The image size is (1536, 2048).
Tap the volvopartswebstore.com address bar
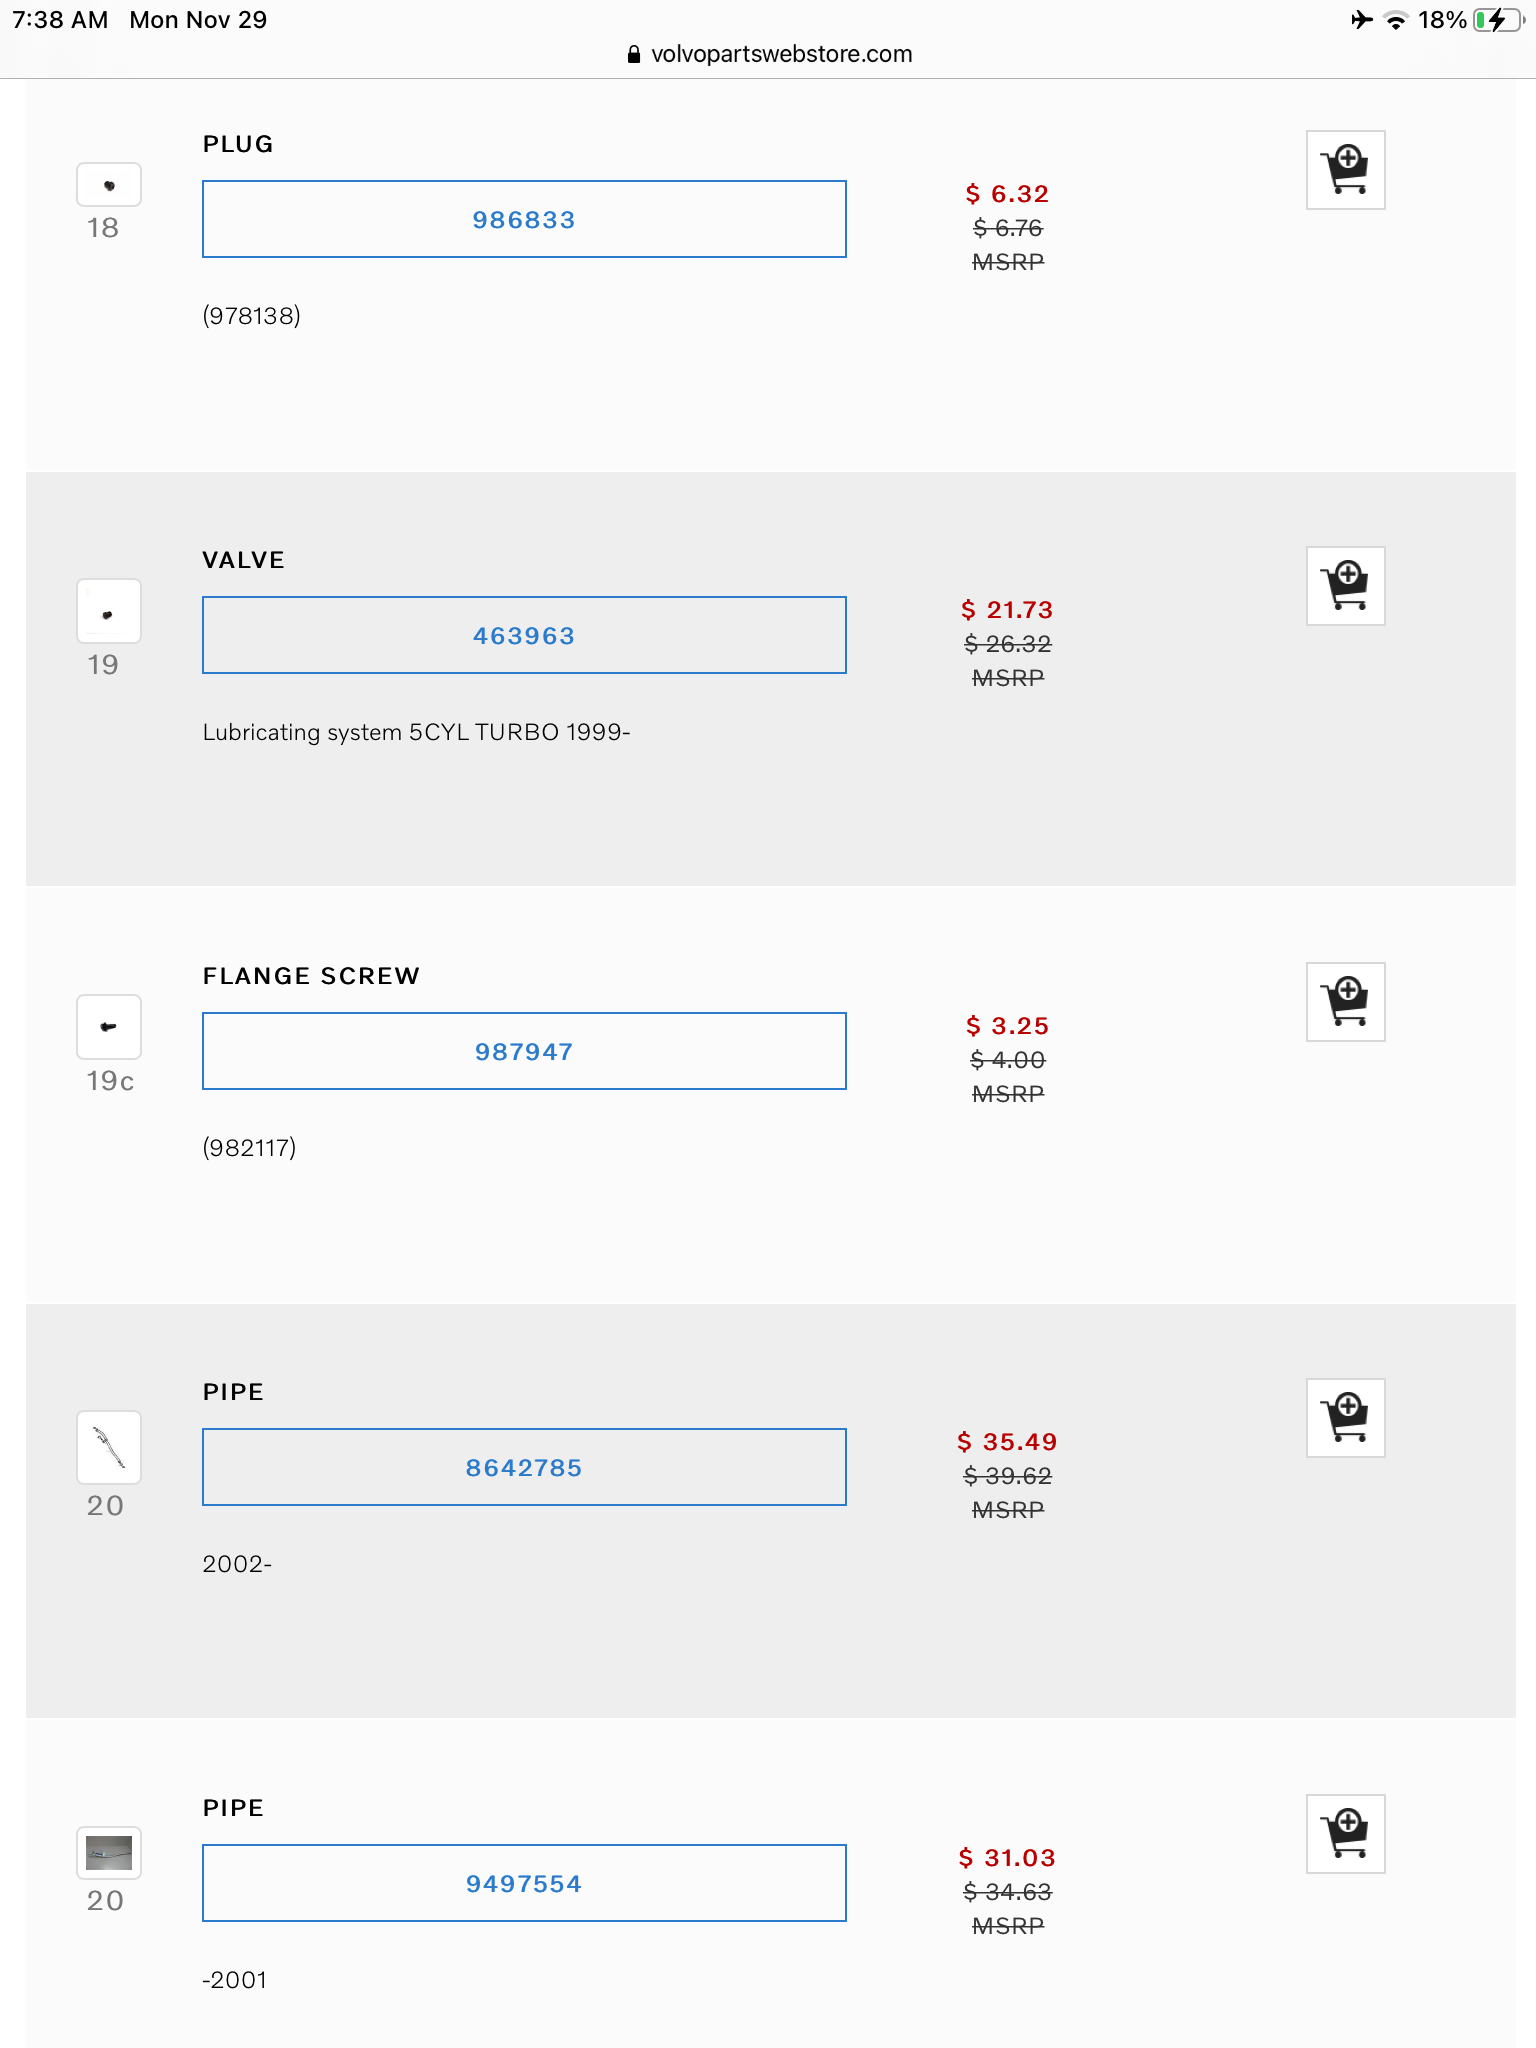coord(770,54)
